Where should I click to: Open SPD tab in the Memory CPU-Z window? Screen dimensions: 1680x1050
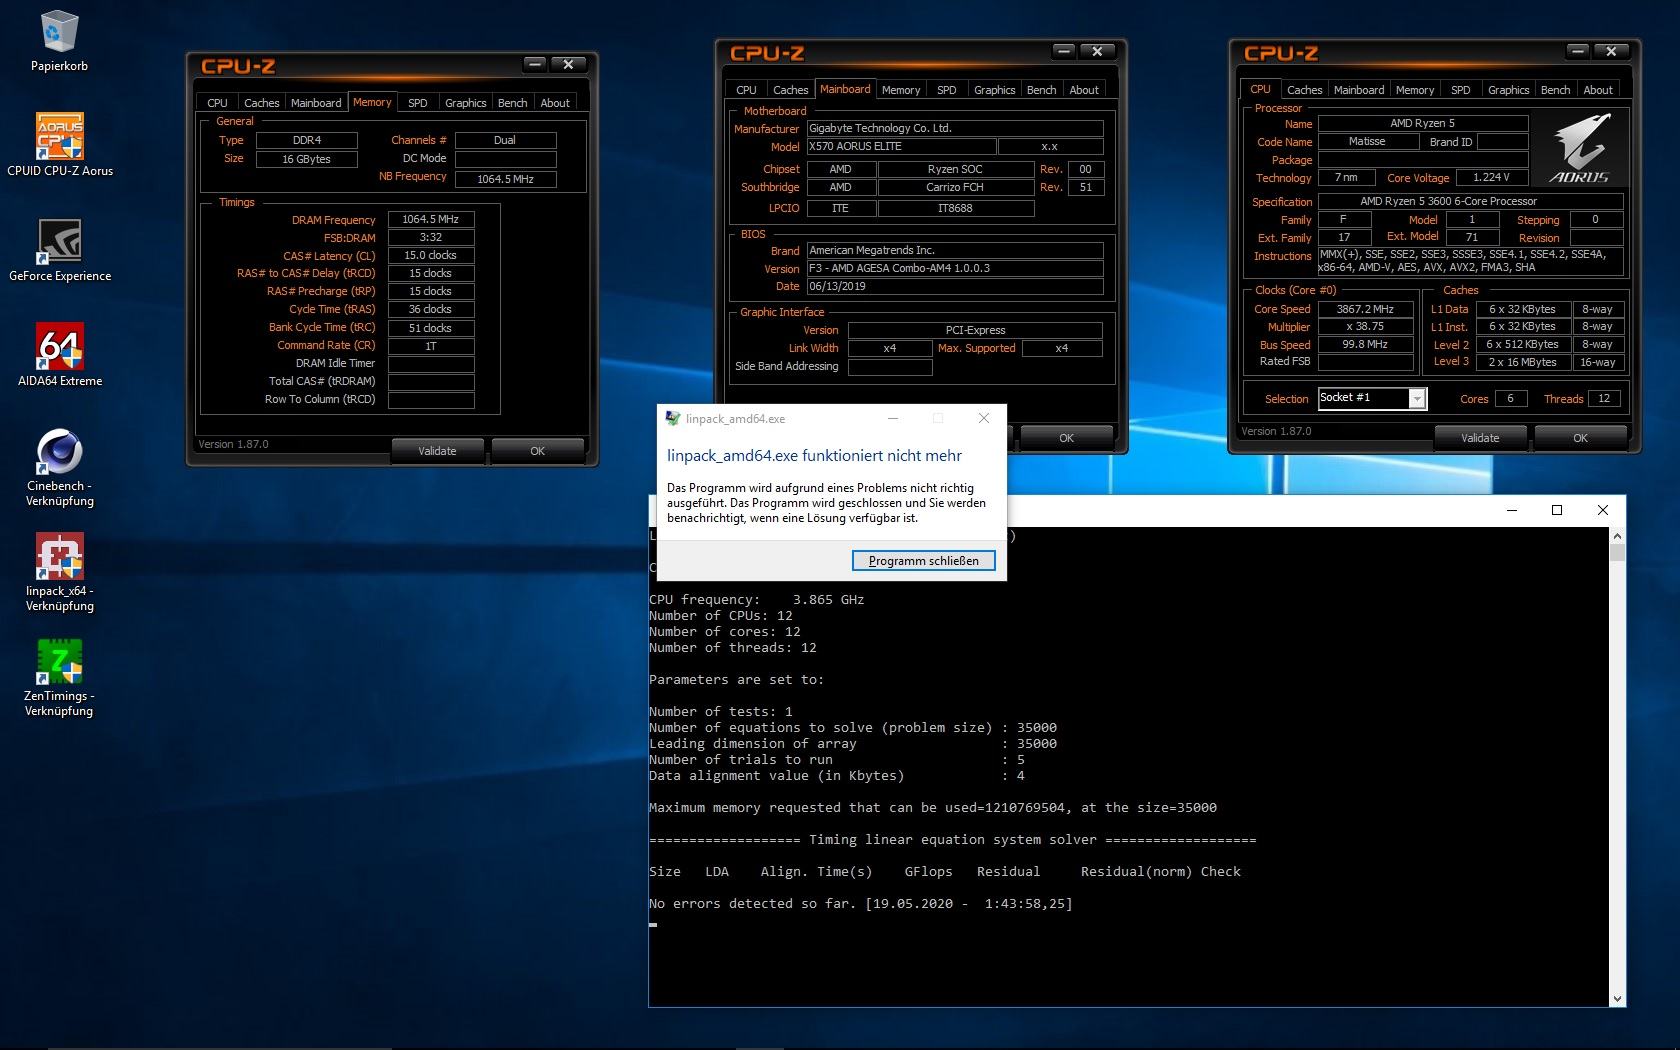[417, 103]
